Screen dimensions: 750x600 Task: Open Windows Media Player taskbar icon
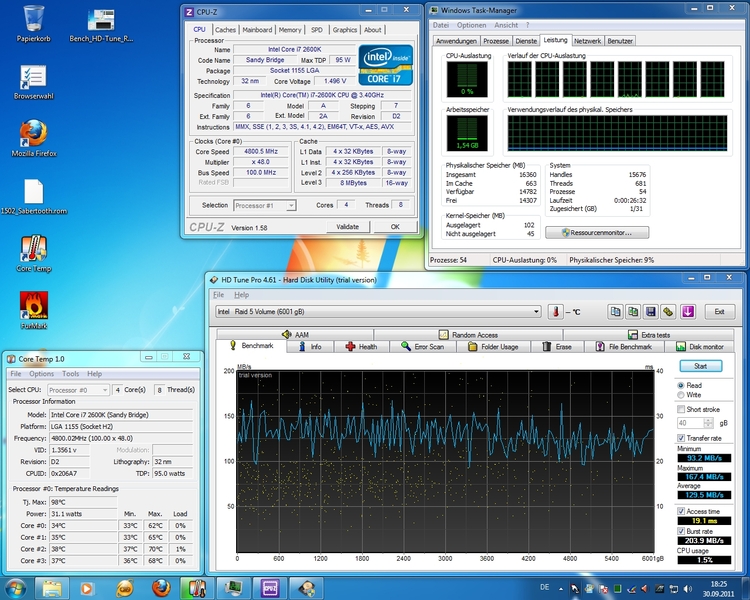87,588
